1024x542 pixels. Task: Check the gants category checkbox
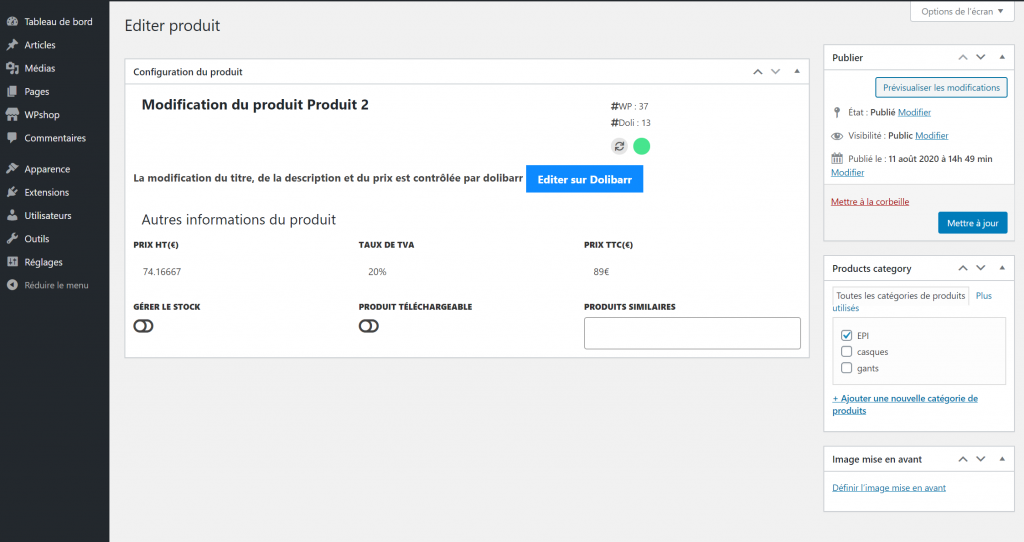(x=846, y=368)
